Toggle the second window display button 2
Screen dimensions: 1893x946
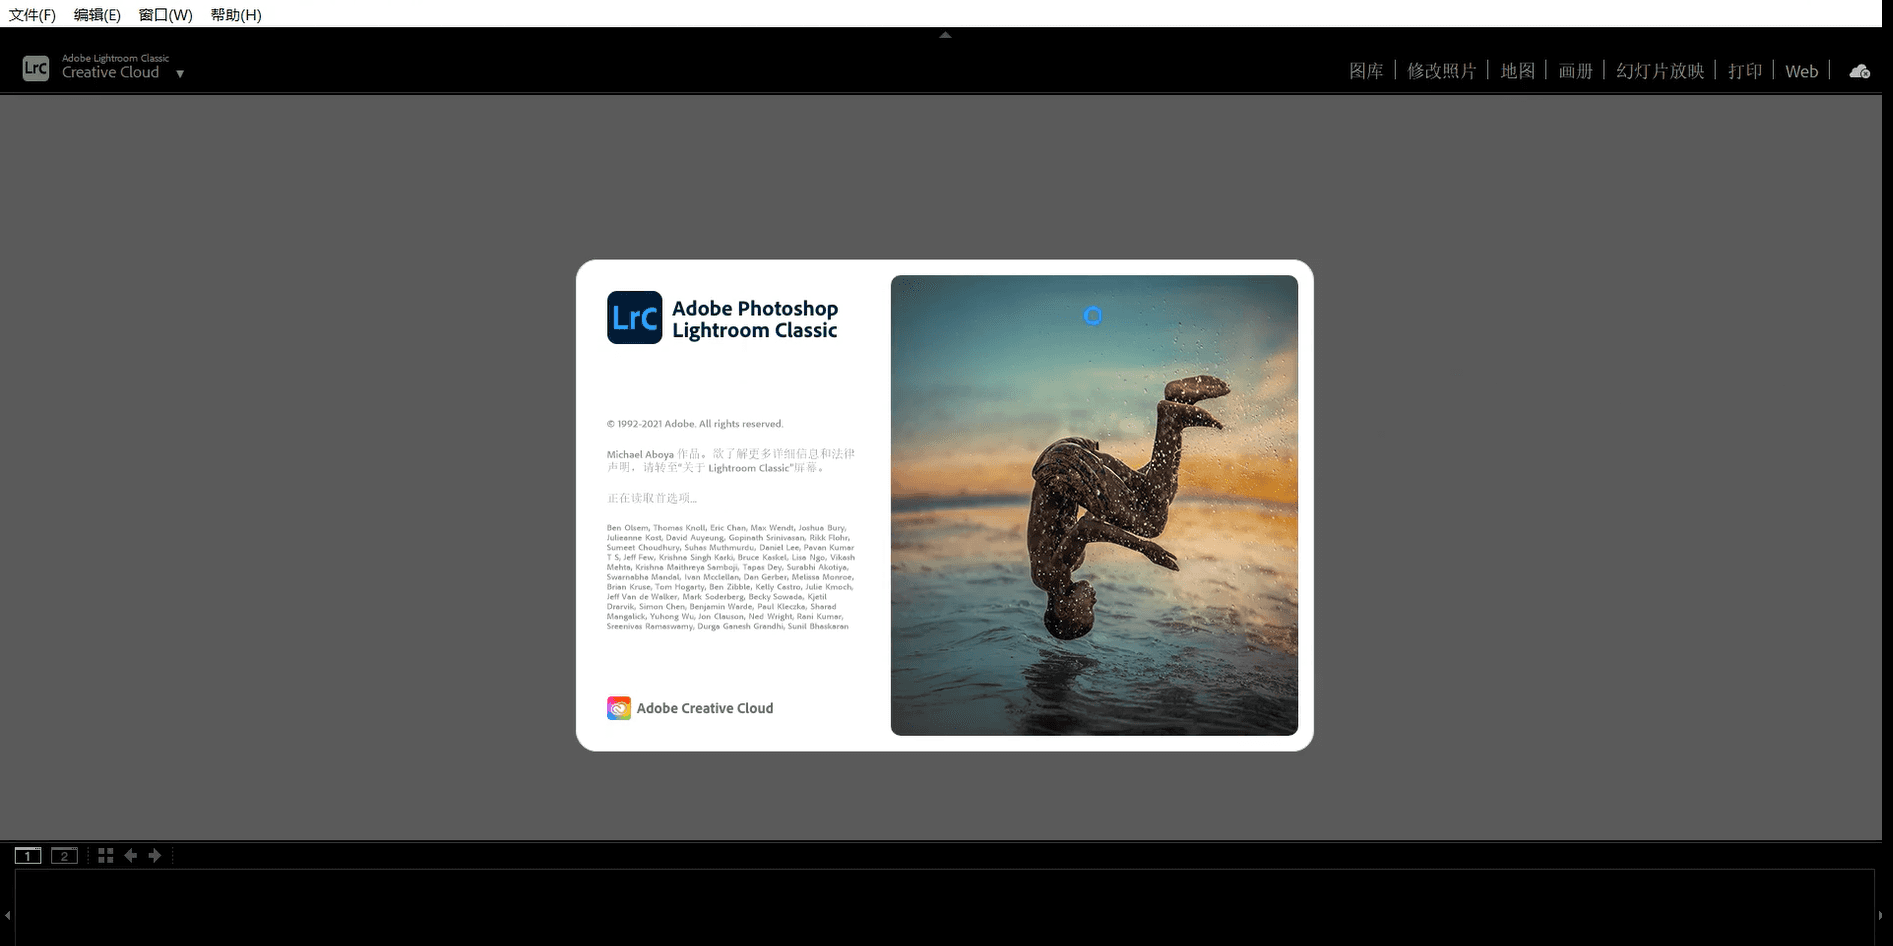(x=64, y=855)
